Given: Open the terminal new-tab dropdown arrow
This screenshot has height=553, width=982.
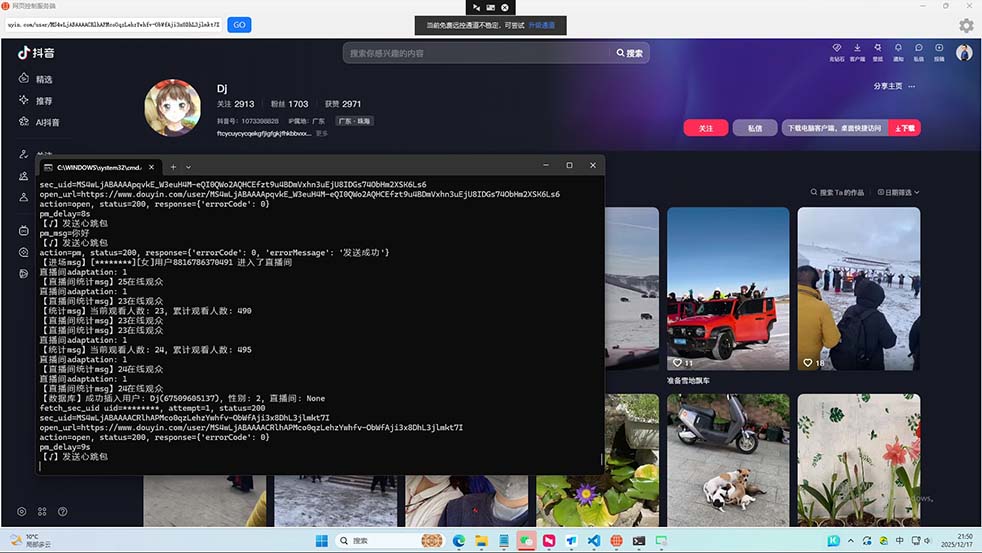Looking at the screenshot, I should point(188,167).
